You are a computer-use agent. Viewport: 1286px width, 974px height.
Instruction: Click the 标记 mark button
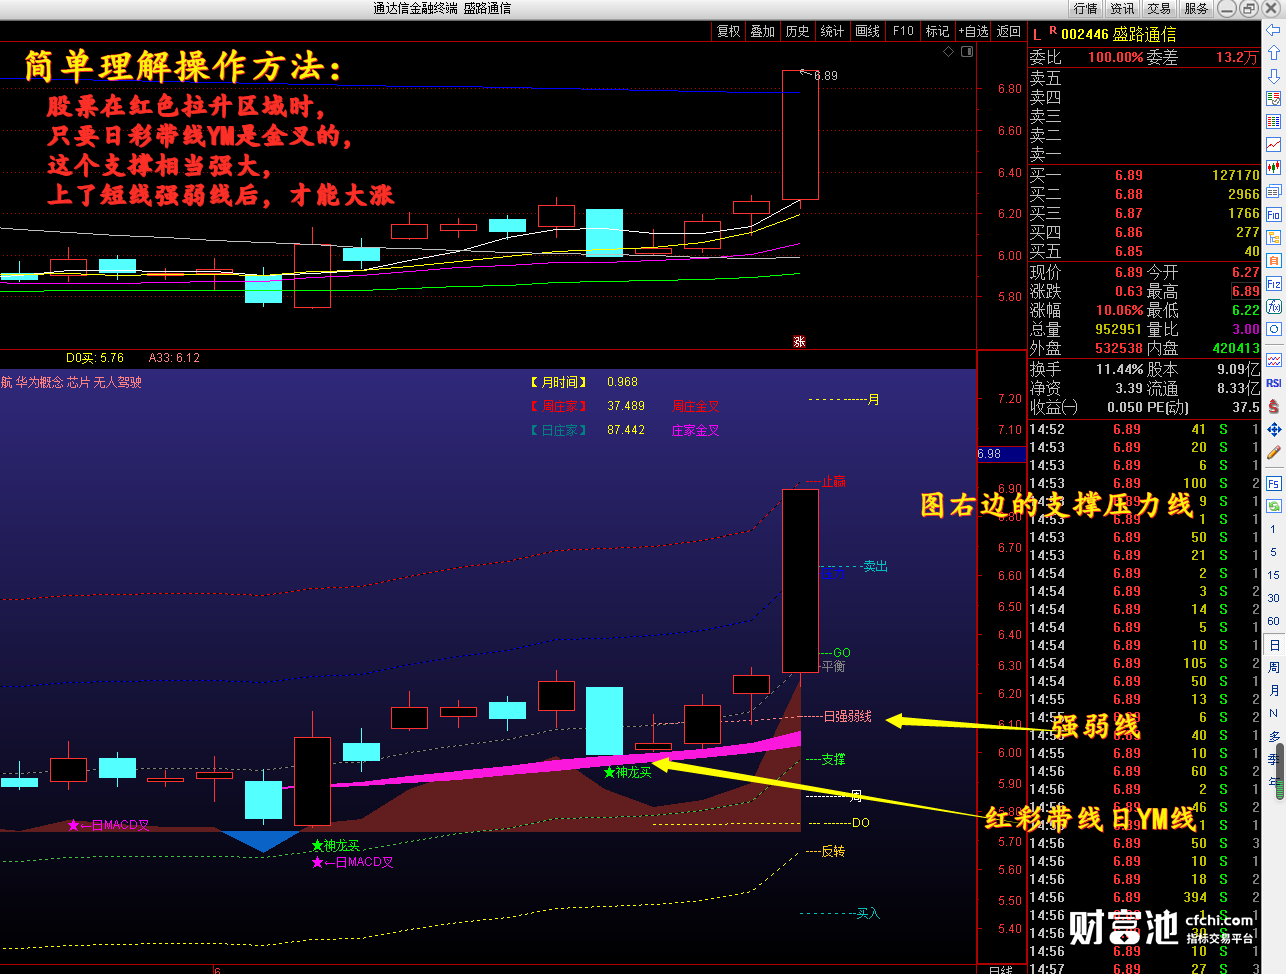[937, 31]
